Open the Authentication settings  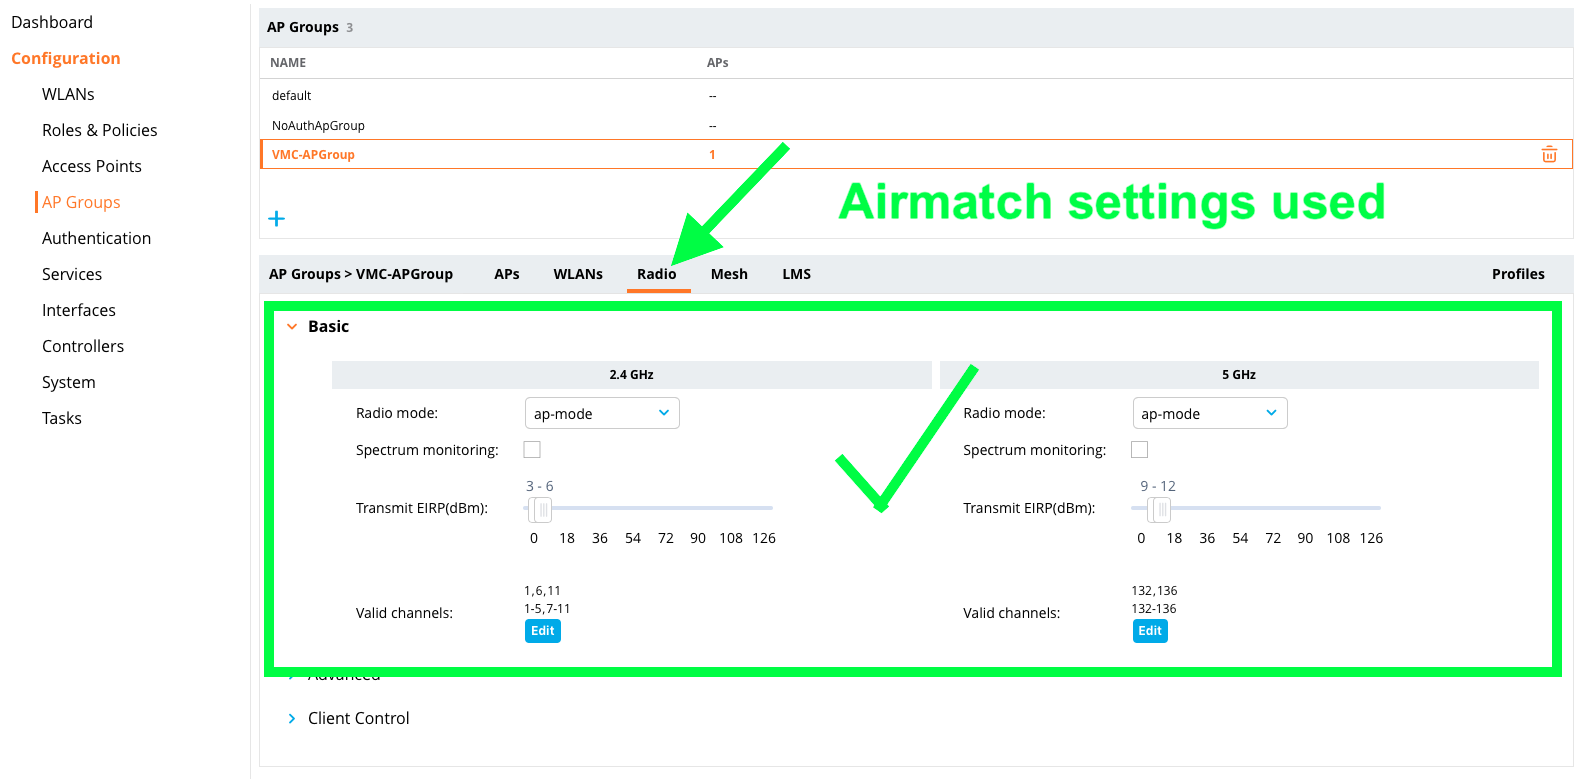click(x=96, y=237)
